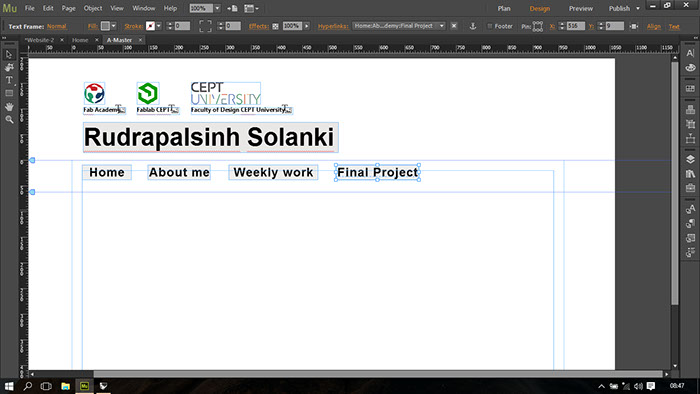Viewport: 700px width, 394px height.
Task: Switch to Plan view
Action: 504,8
